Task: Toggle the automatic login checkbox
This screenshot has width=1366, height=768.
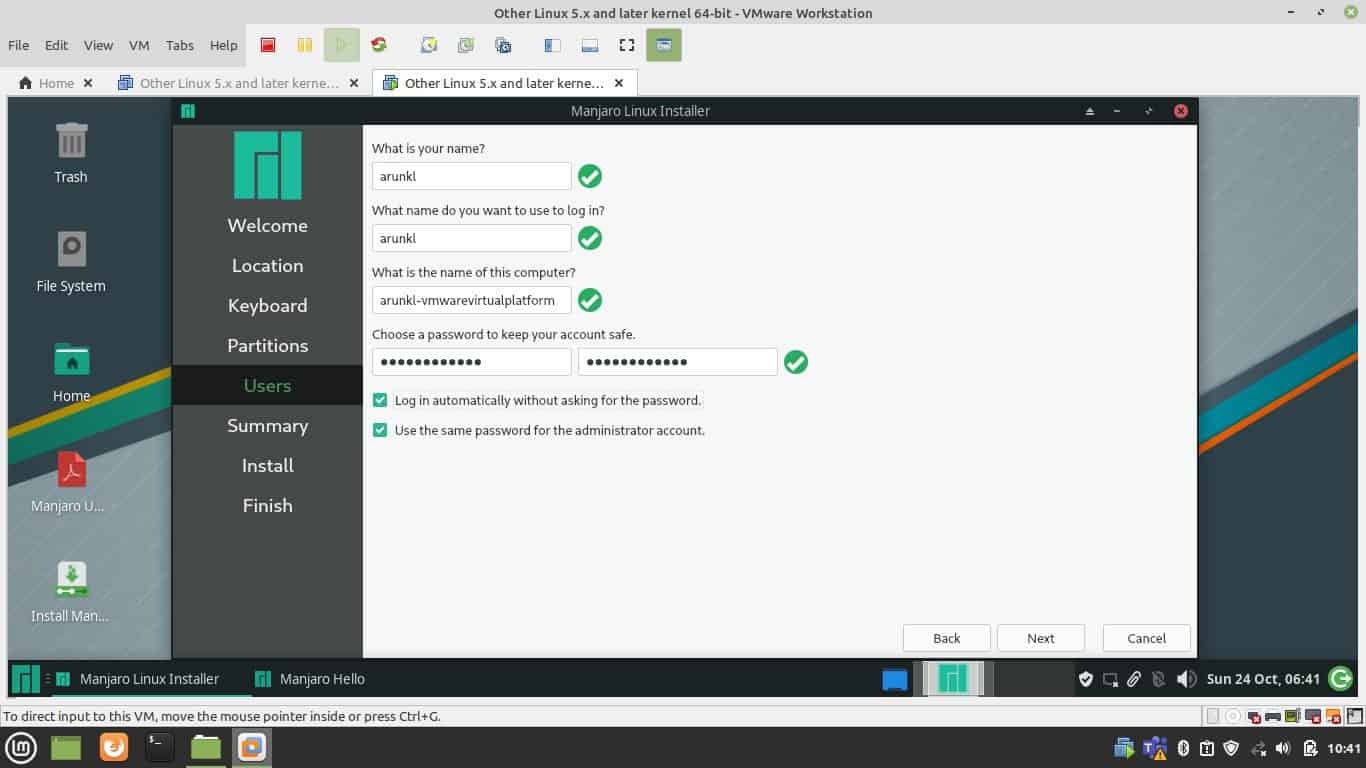Action: click(x=380, y=400)
